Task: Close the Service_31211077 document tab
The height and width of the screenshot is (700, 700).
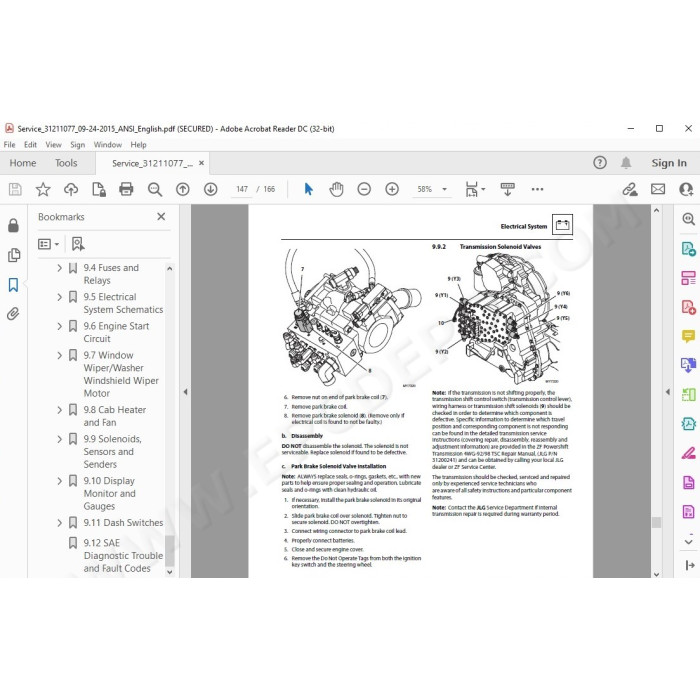Action: pos(201,163)
